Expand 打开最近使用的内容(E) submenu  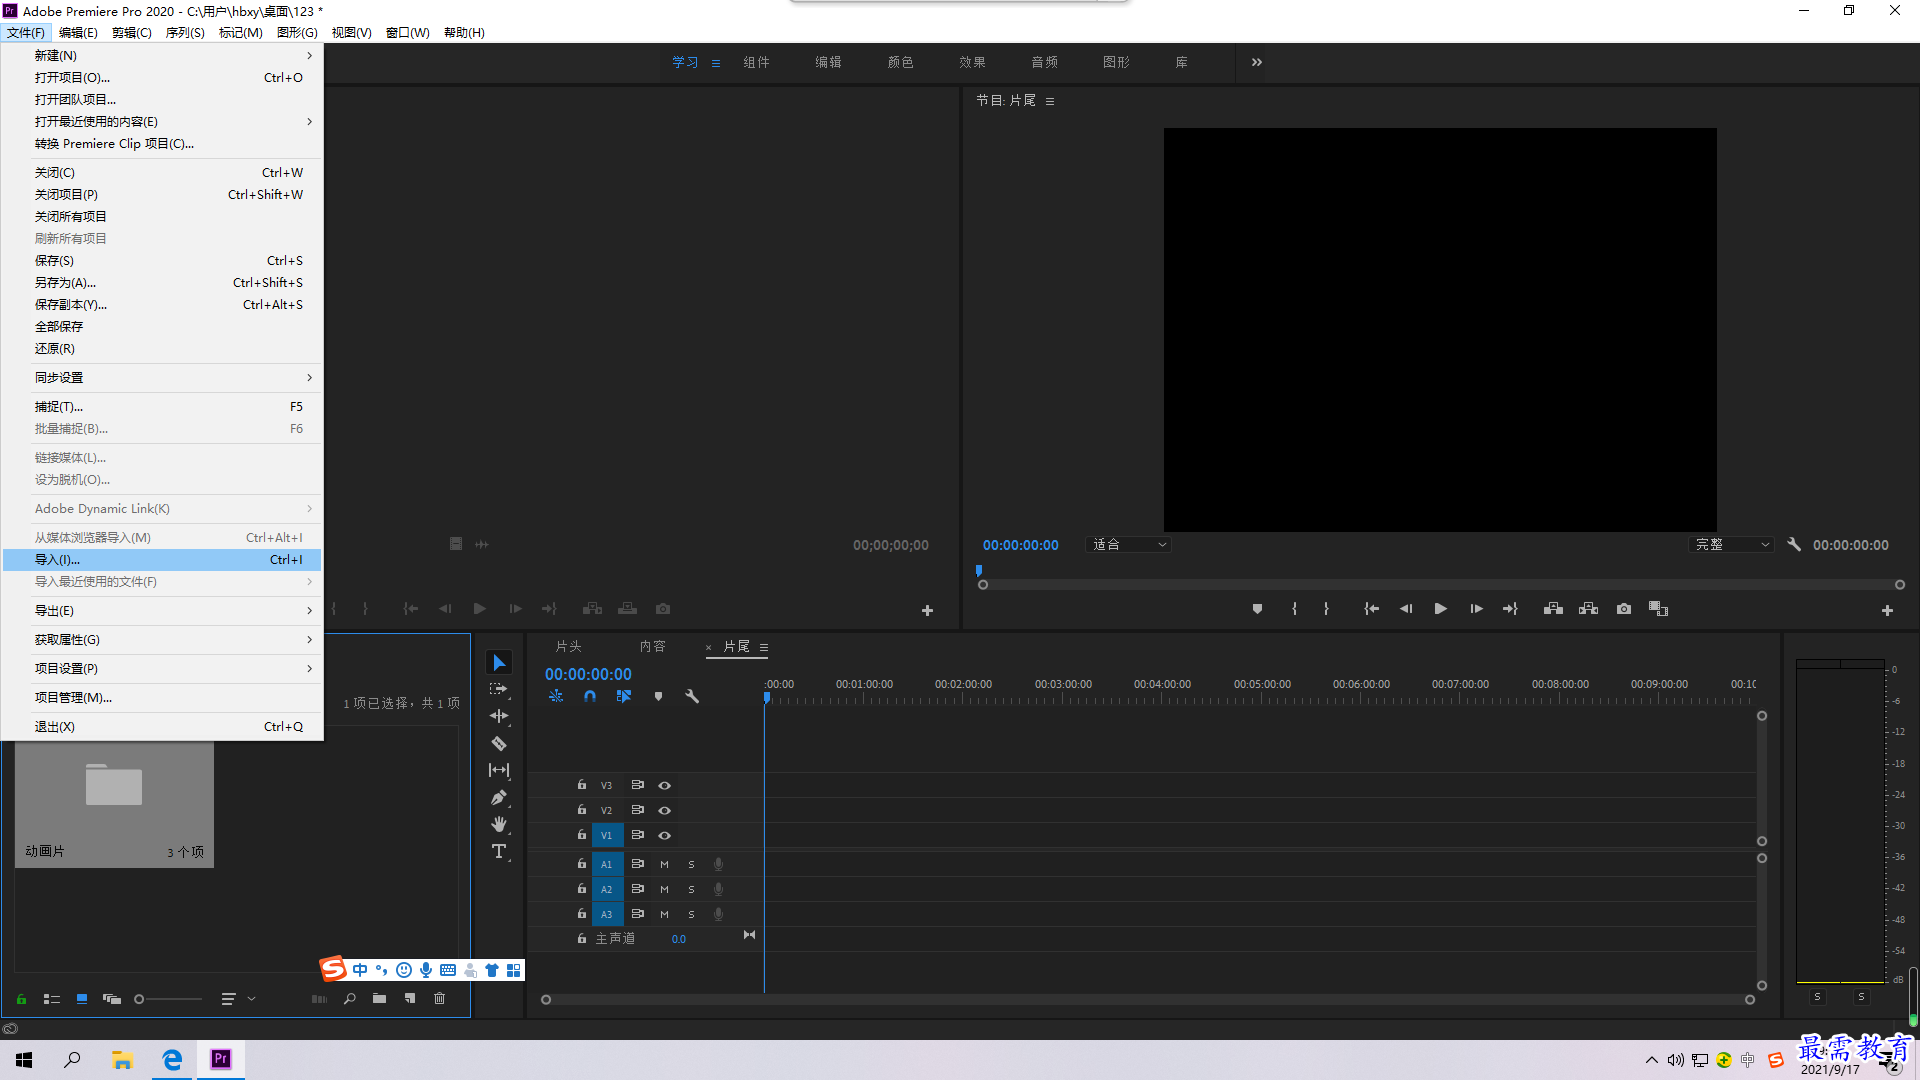(x=162, y=122)
